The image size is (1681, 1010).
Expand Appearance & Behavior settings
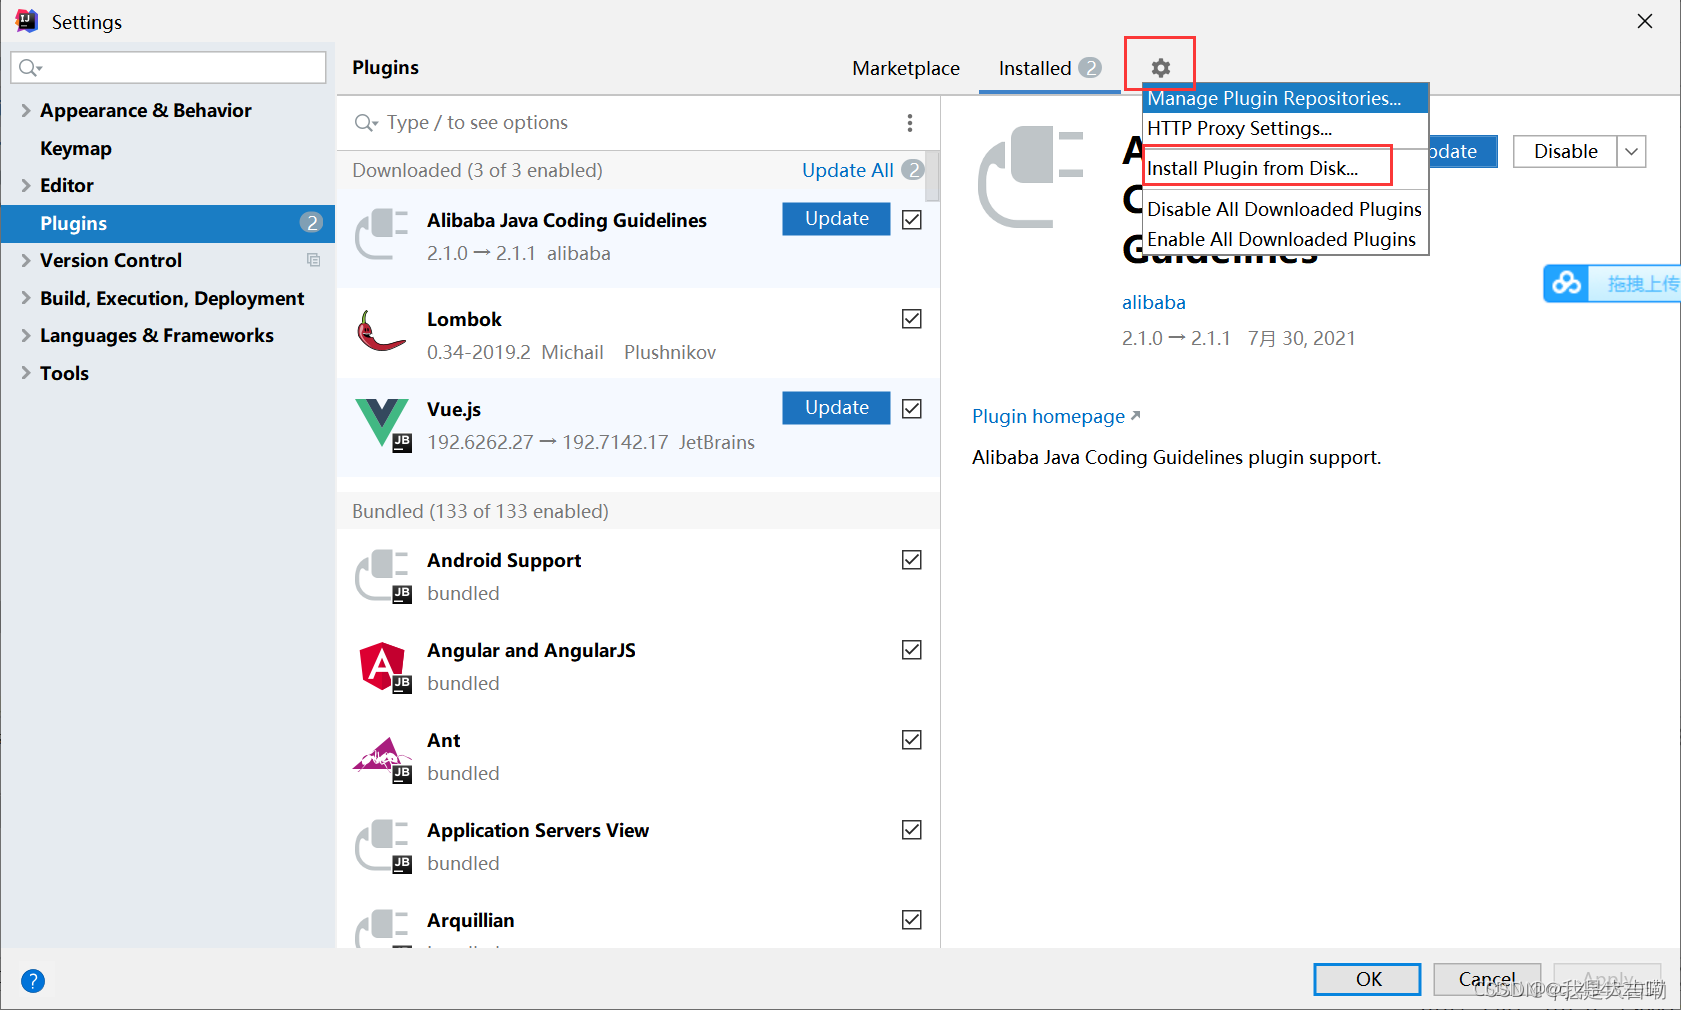(26, 111)
